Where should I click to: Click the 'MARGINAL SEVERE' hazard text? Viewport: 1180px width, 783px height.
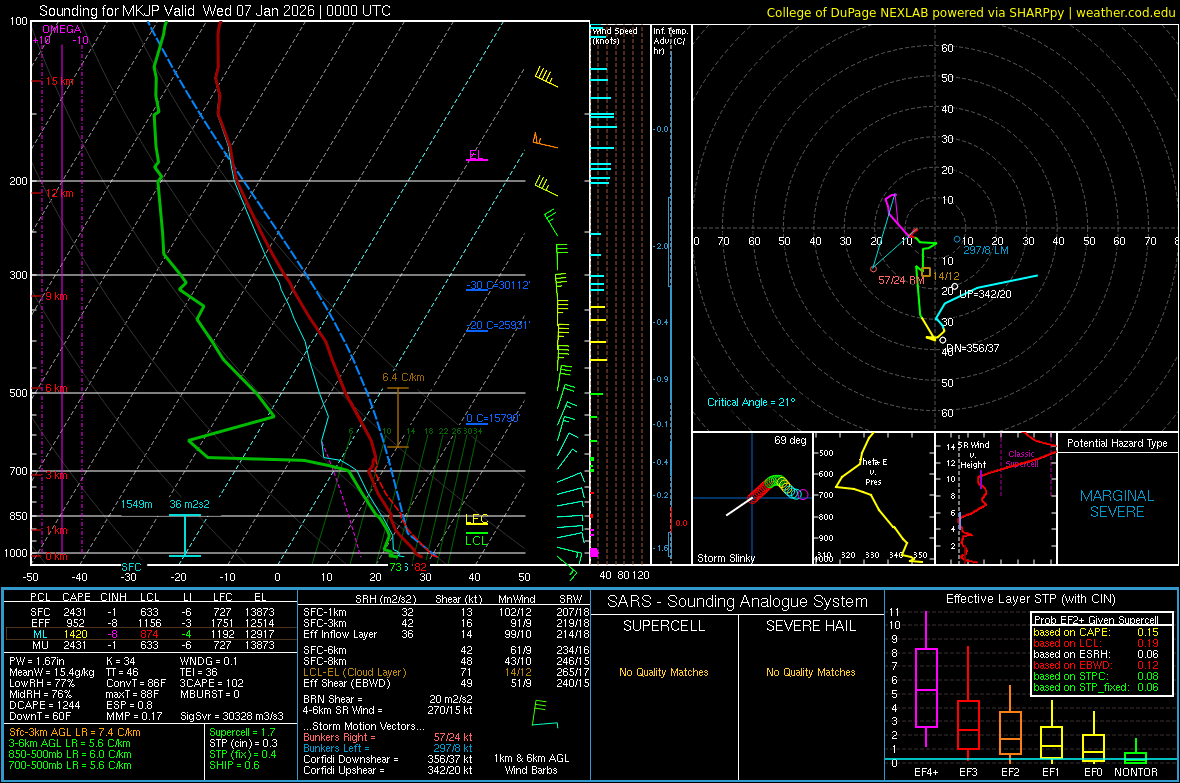coord(1117,504)
